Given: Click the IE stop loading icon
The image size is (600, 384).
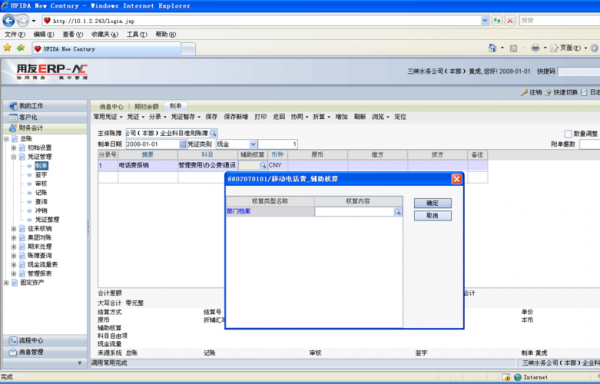Looking at the screenshot, I should pos(510,21).
